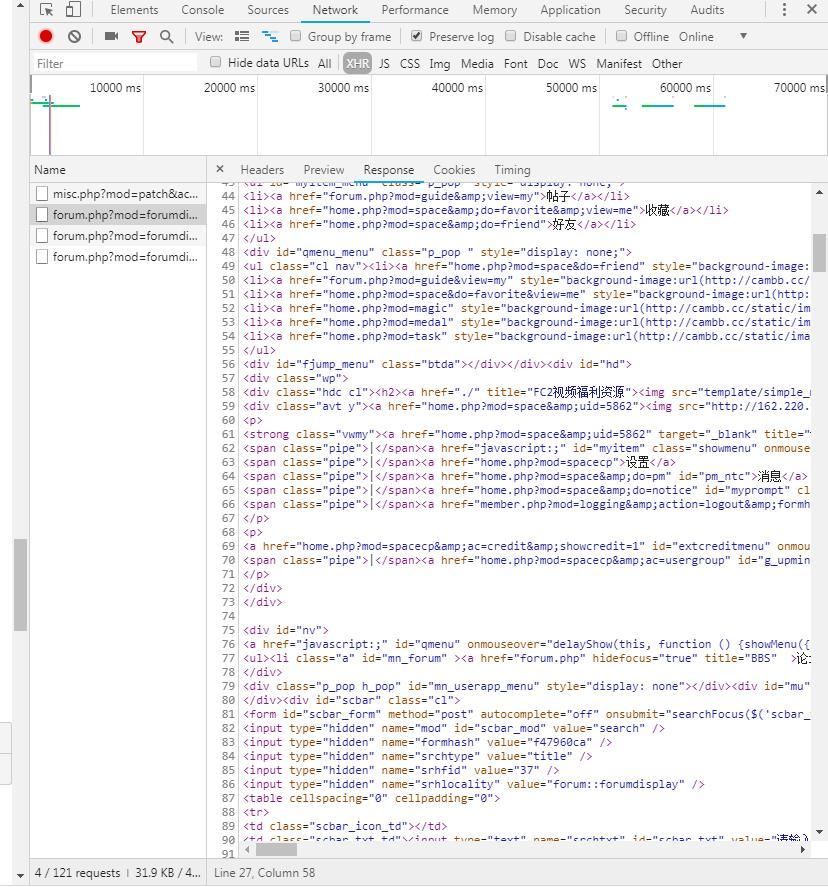
Task: Filter requests by CSS
Action: pos(409,63)
